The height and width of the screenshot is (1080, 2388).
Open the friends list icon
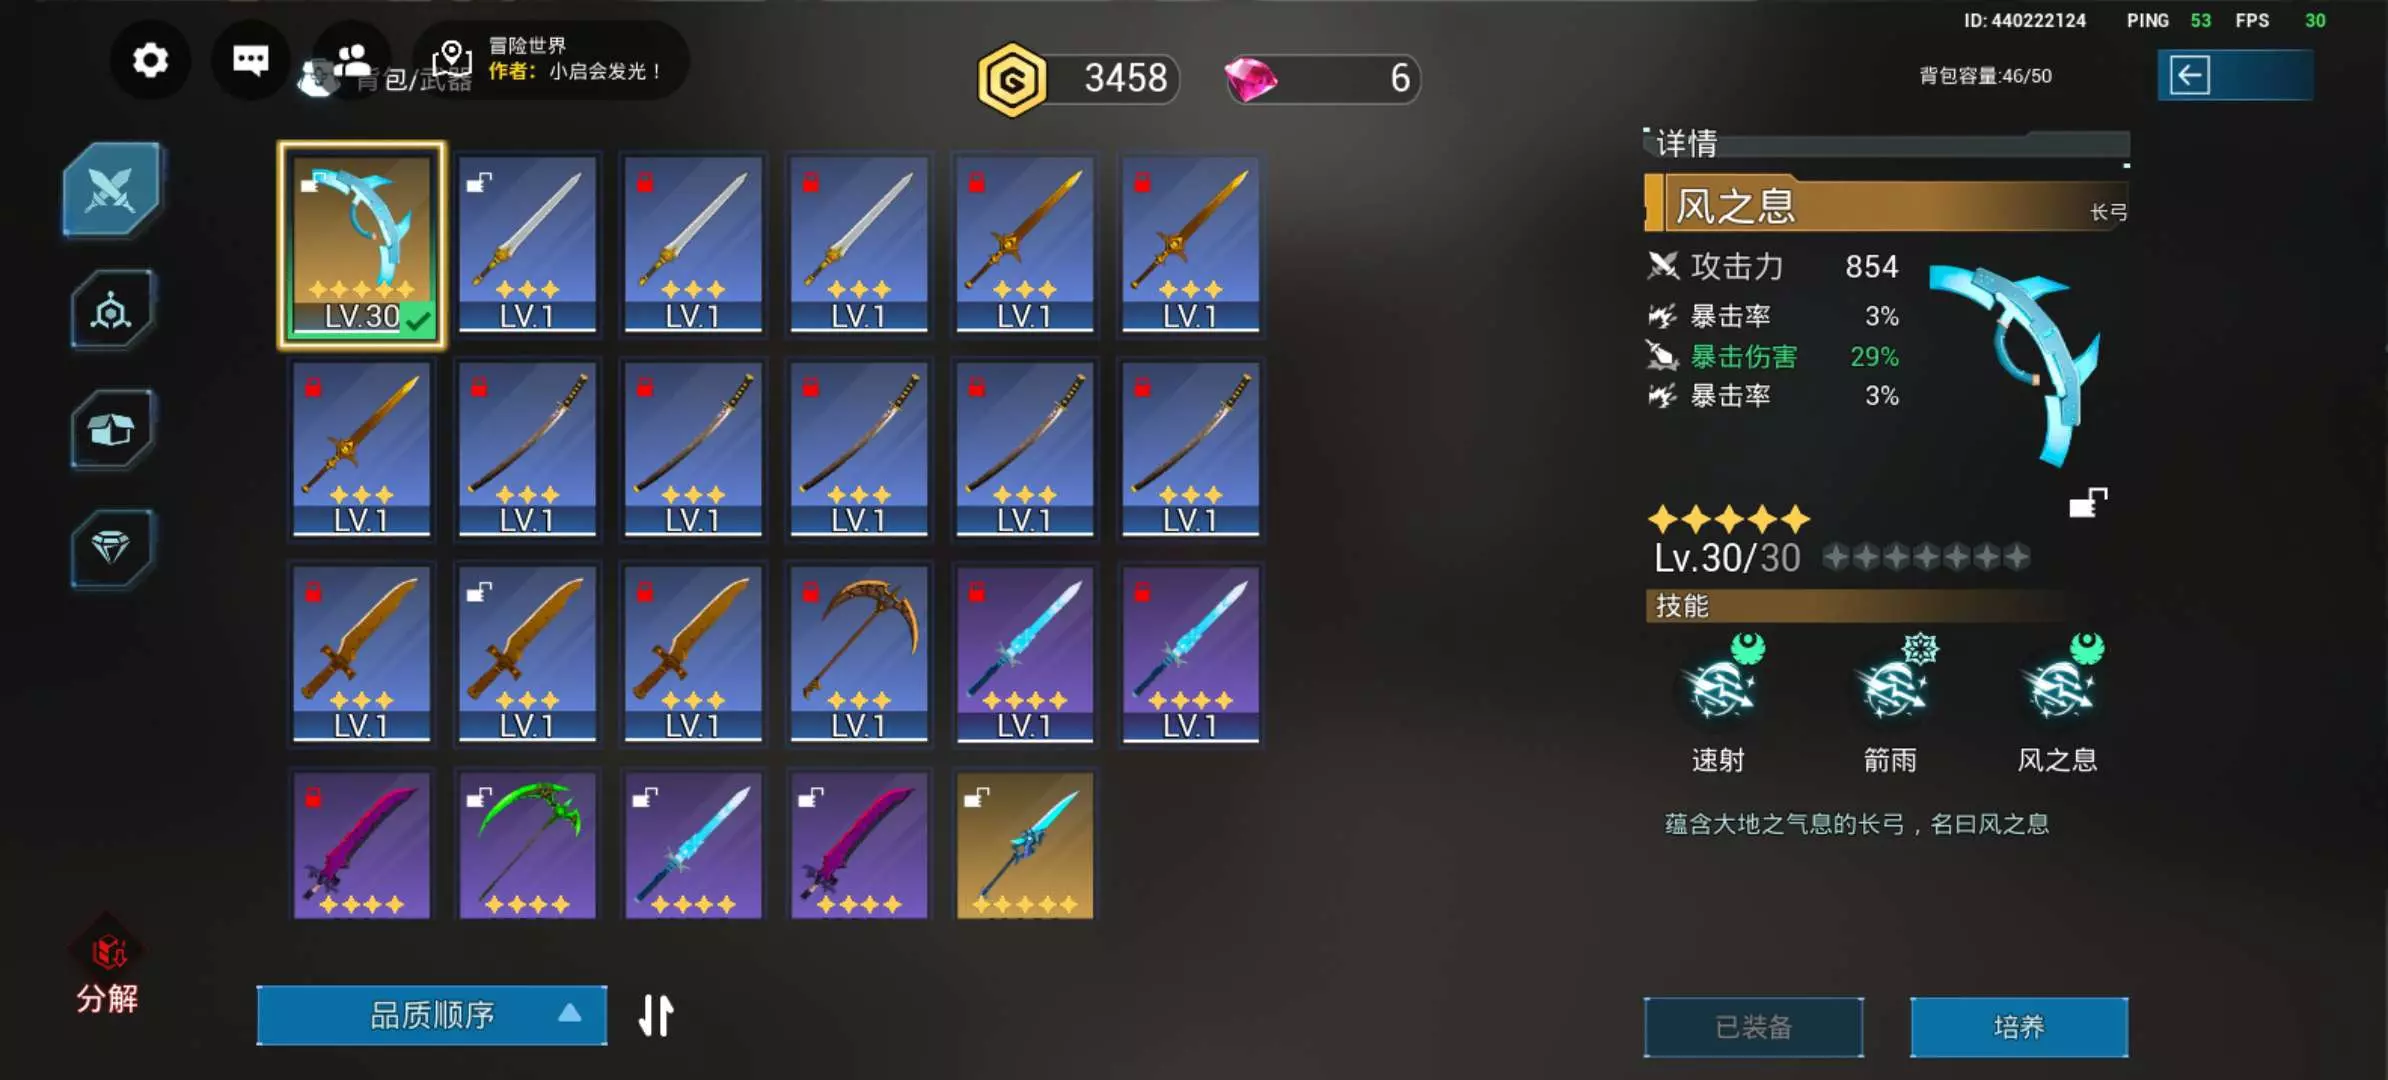tap(351, 60)
